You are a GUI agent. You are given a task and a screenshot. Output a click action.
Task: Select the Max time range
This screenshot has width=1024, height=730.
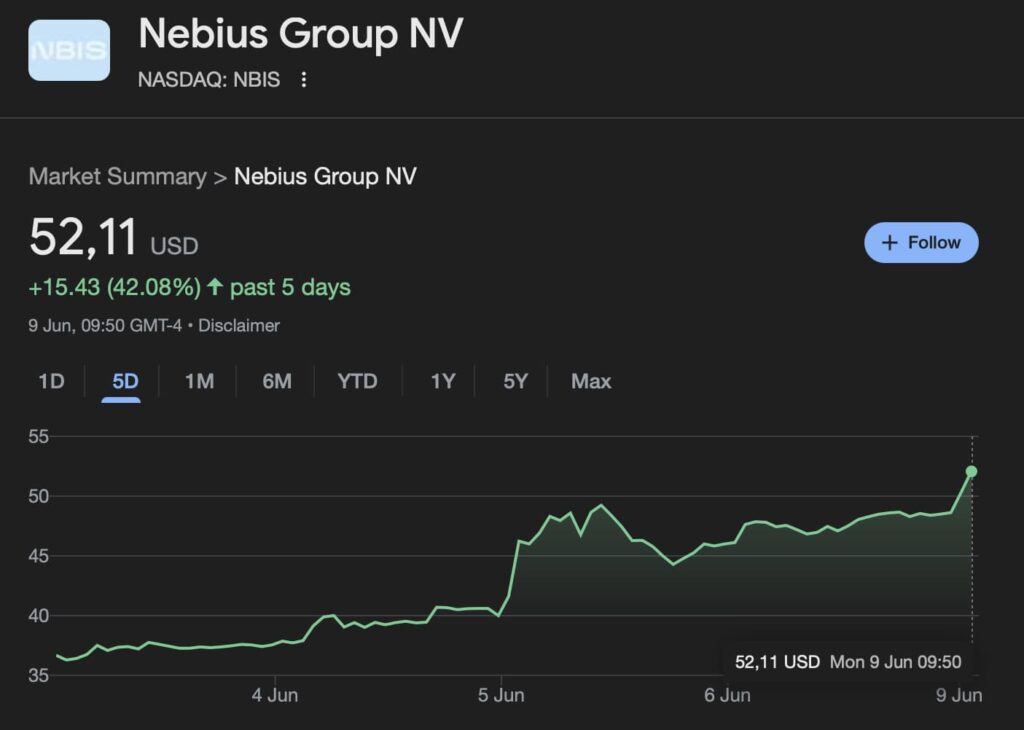coord(591,381)
